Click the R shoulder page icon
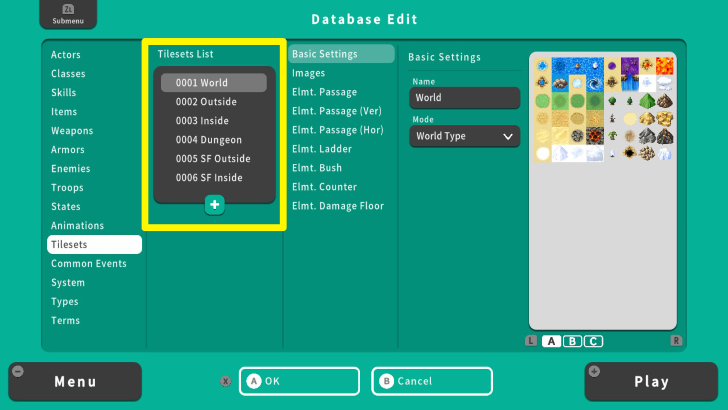Viewport: 728px width, 410px height. coord(676,341)
